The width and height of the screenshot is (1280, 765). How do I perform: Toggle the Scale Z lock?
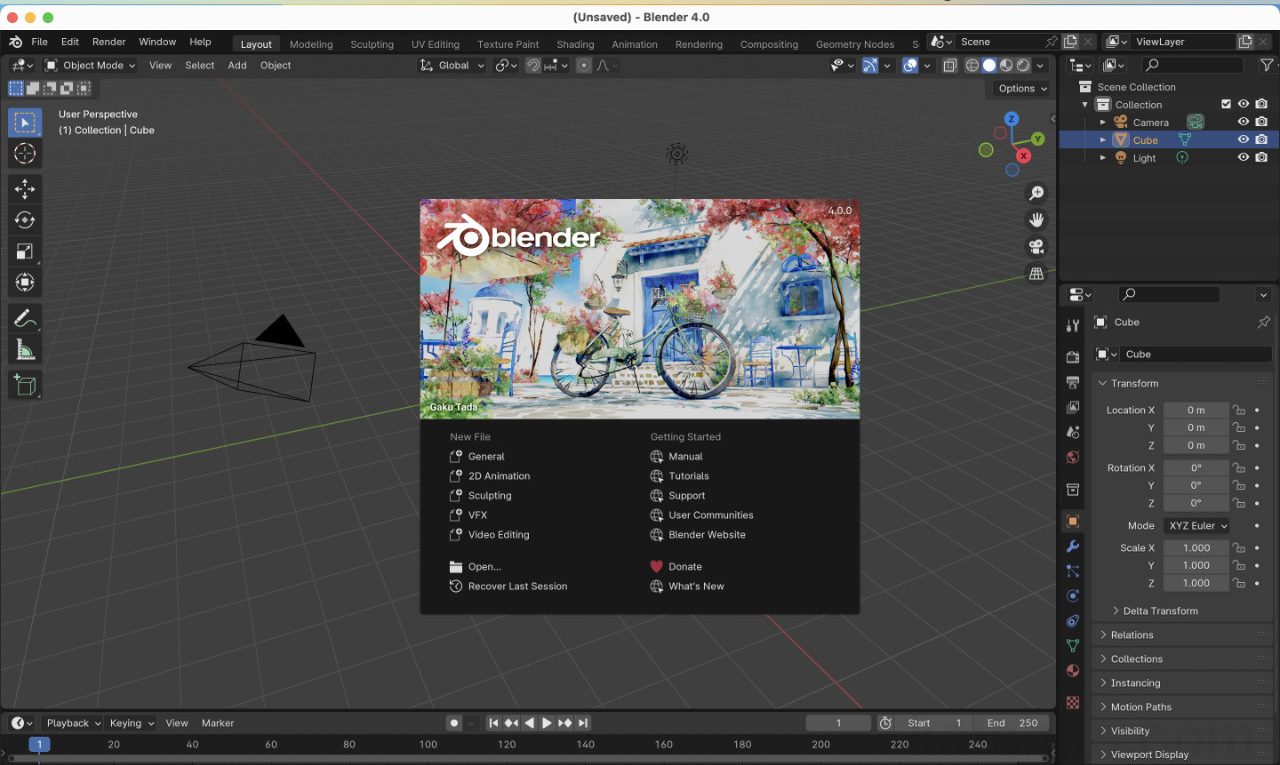point(1238,583)
